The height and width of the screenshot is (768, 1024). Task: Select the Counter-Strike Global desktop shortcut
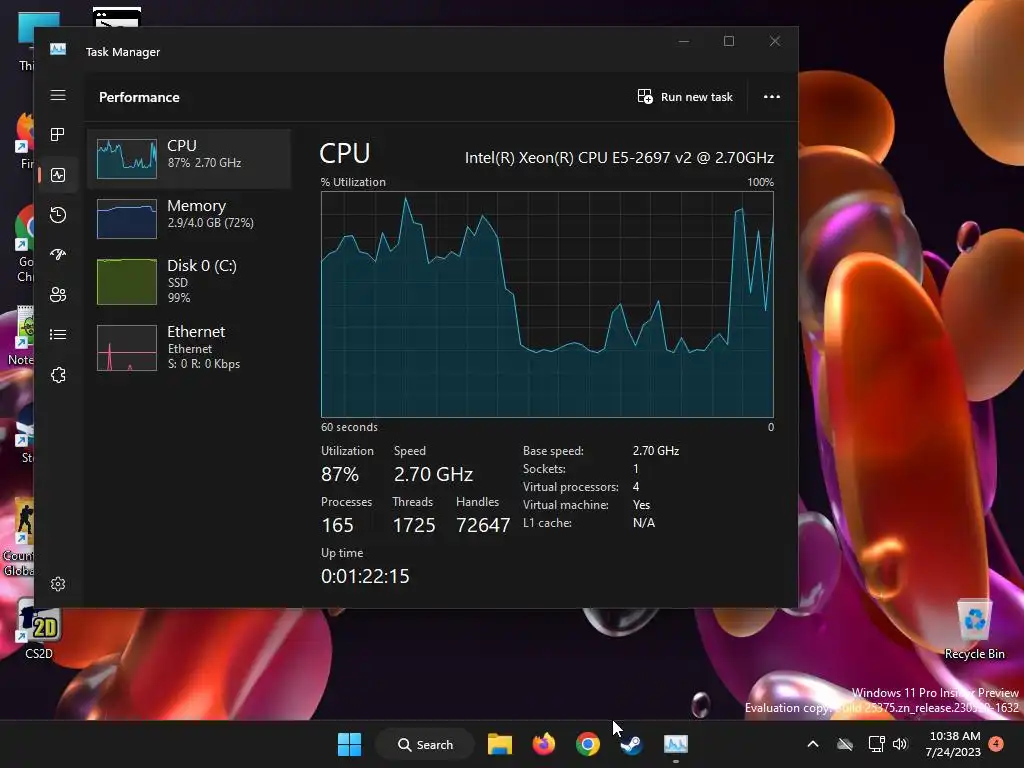pyautogui.click(x=19, y=538)
